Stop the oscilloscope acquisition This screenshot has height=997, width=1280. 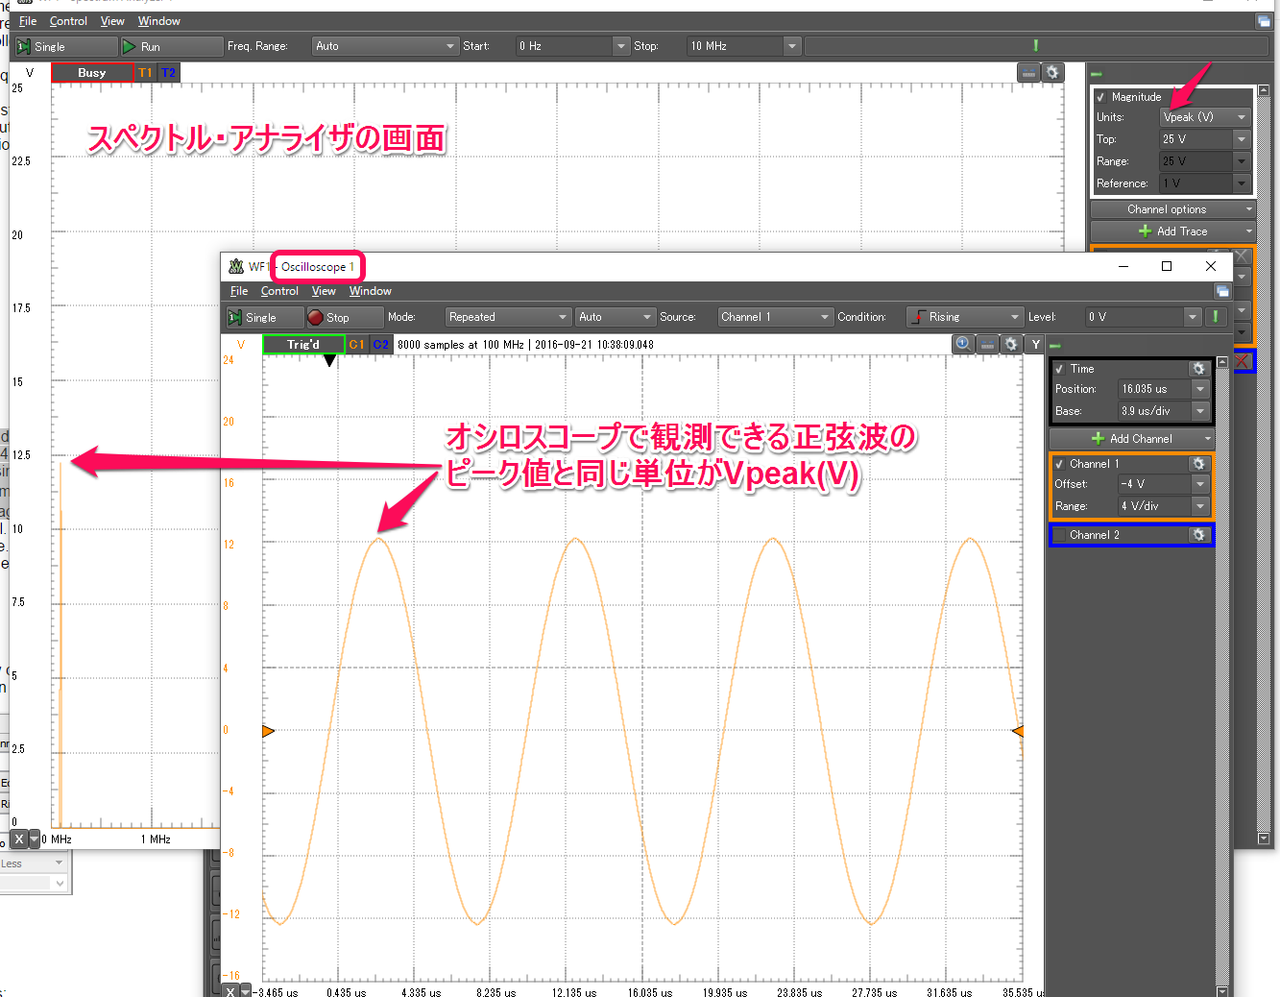click(x=329, y=317)
